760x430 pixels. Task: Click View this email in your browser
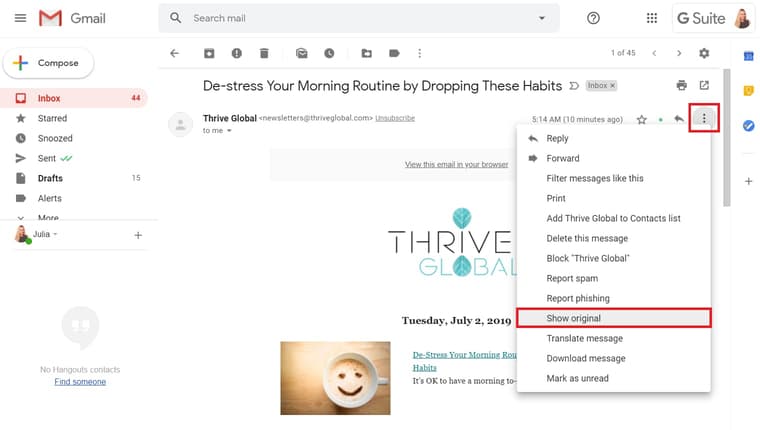coord(457,164)
